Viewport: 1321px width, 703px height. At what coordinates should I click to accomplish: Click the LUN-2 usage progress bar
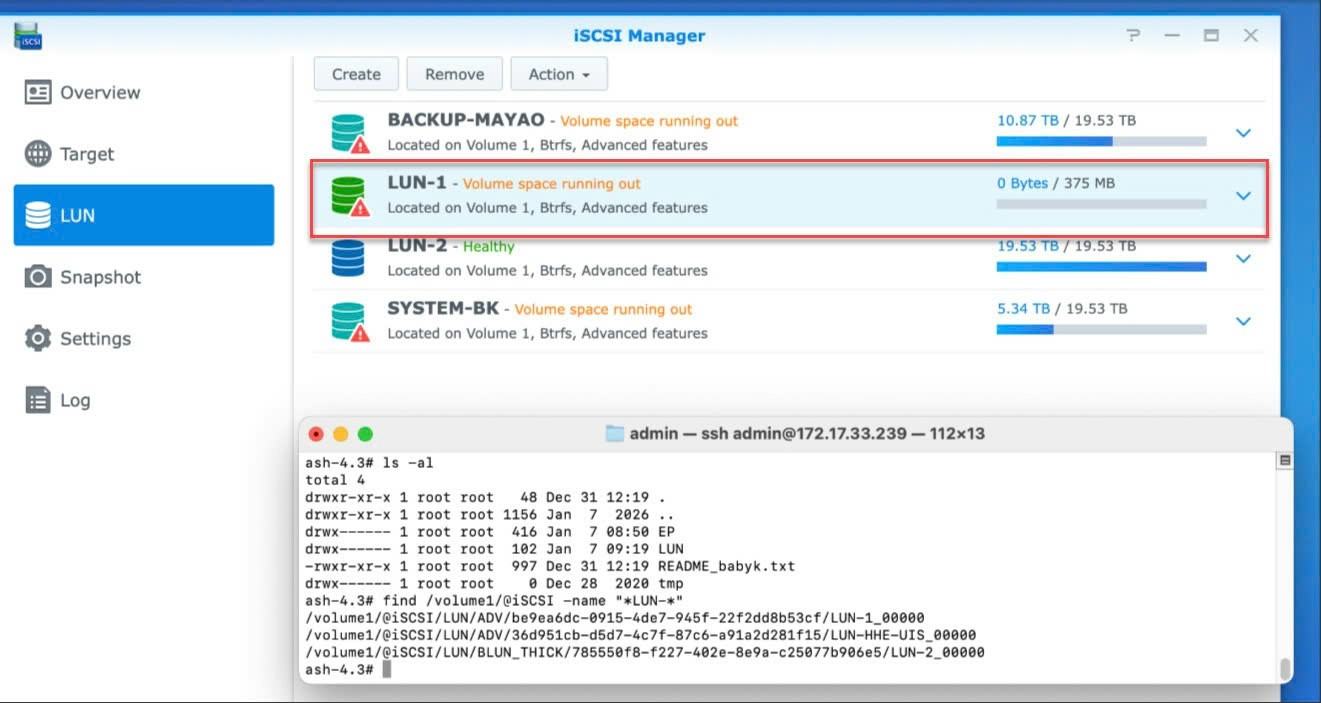(x=1101, y=267)
